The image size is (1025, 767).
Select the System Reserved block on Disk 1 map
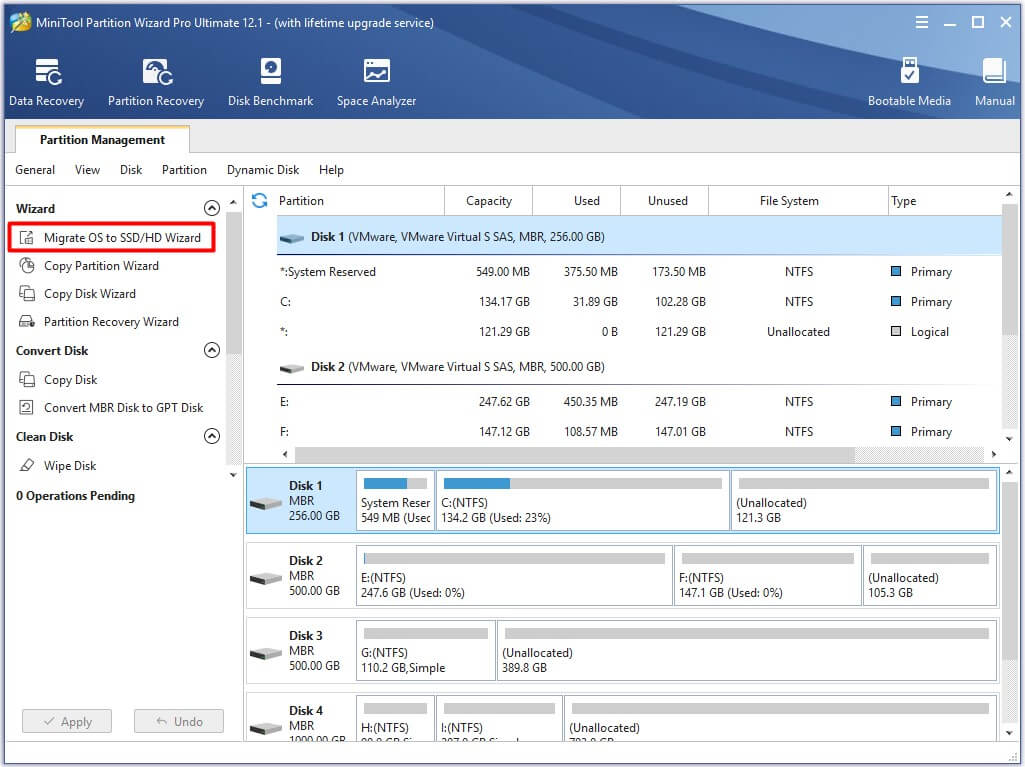(x=395, y=501)
